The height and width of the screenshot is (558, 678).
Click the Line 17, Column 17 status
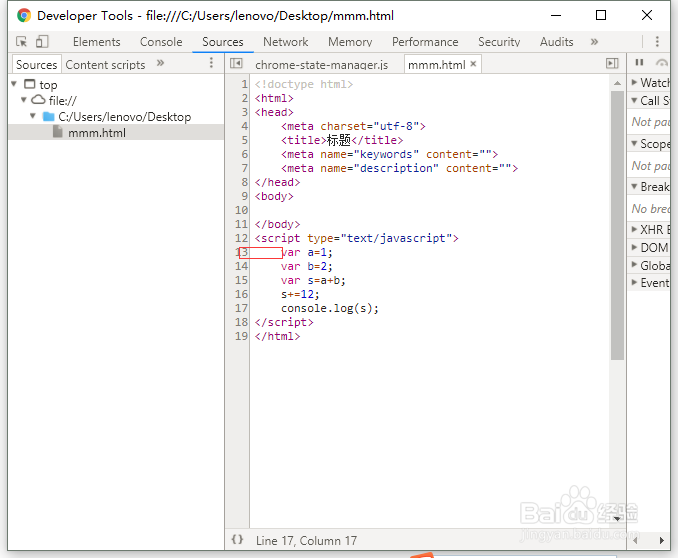click(x=306, y=540)
